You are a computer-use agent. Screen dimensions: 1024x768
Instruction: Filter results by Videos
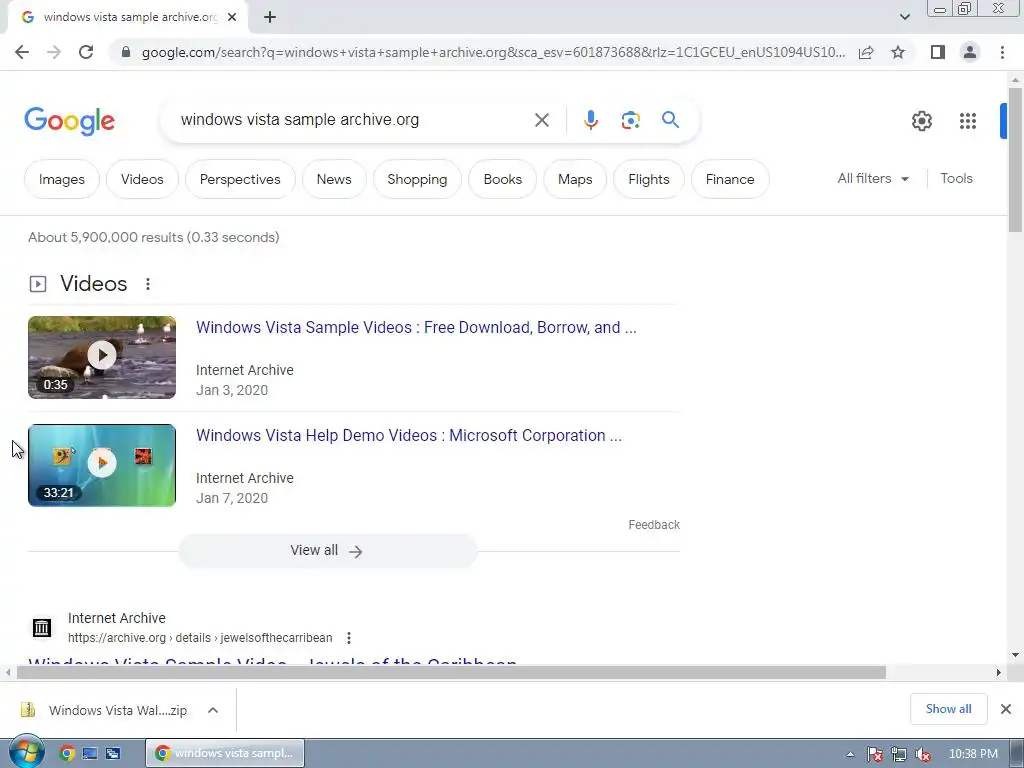coord(142,180)
